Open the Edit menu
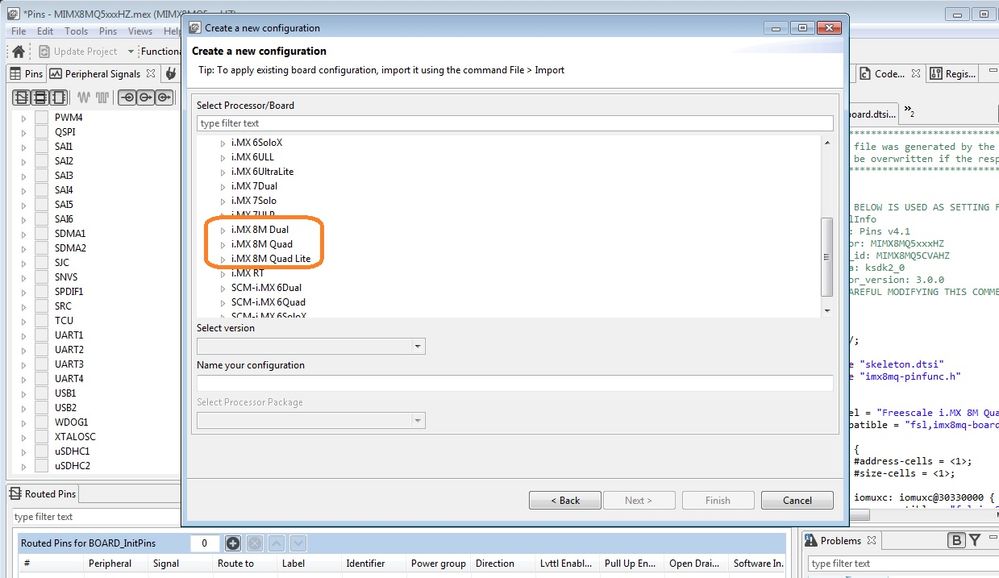 [x=45, y=31]
